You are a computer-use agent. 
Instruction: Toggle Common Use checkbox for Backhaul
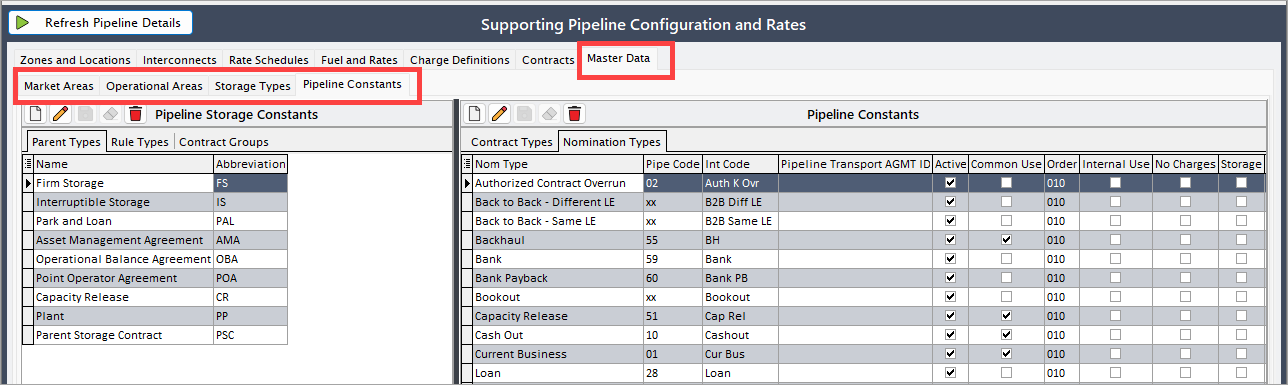pos(1007,240)
